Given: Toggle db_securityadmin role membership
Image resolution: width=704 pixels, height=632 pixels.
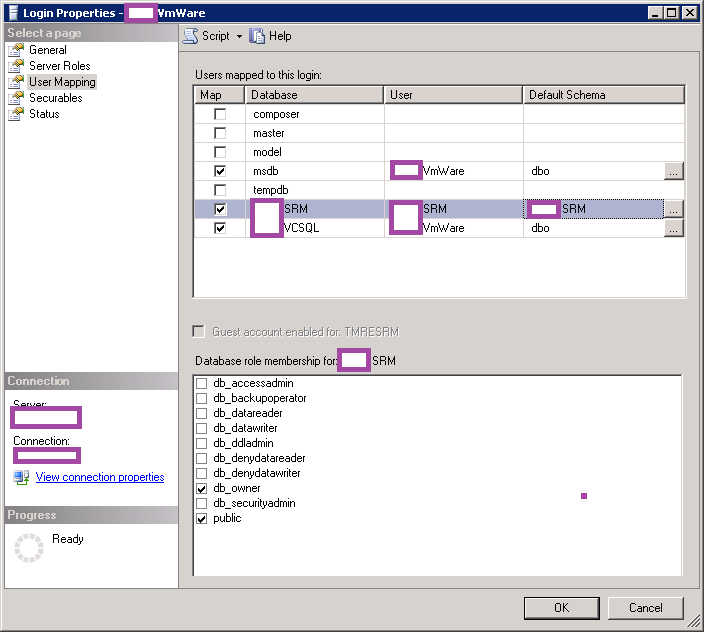Looking at the screenshot, I should point(202,503).
